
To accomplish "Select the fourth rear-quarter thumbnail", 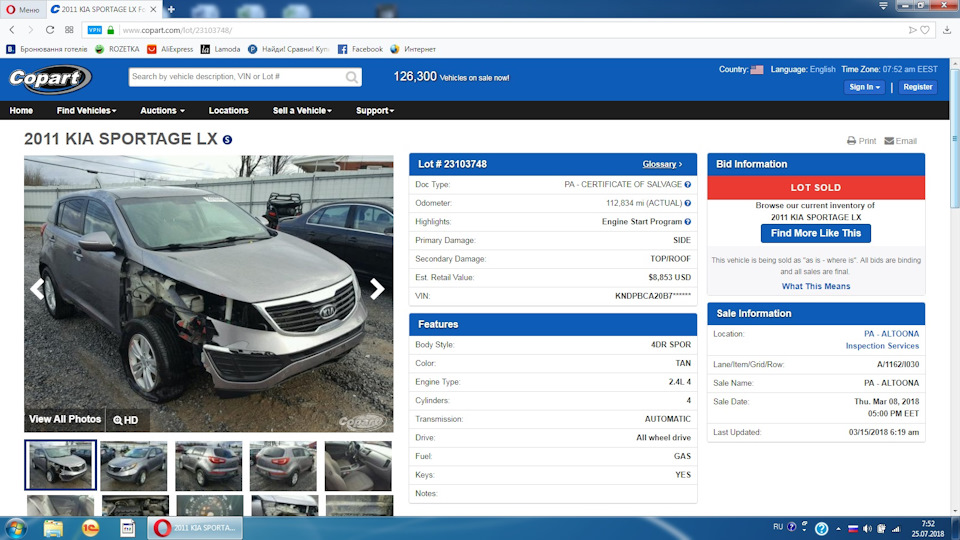I will tap(283, 465).
